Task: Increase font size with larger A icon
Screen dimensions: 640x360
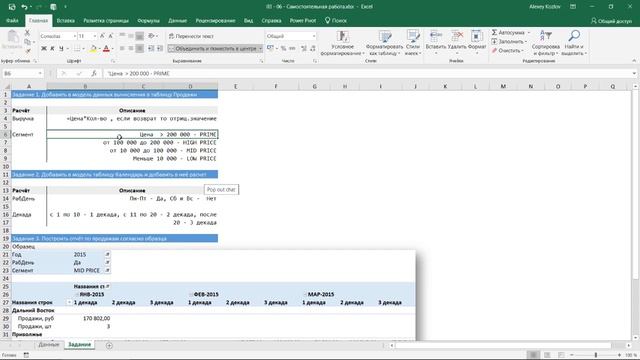Action: (x=102, y=36)
